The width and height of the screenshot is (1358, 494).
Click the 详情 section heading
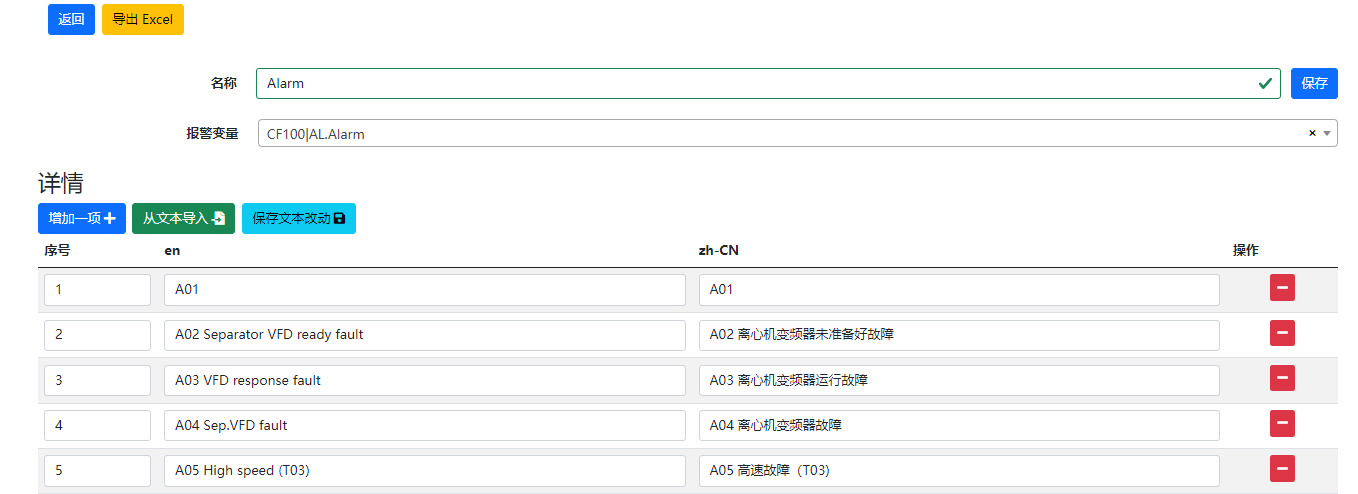(x=61, y=183)
